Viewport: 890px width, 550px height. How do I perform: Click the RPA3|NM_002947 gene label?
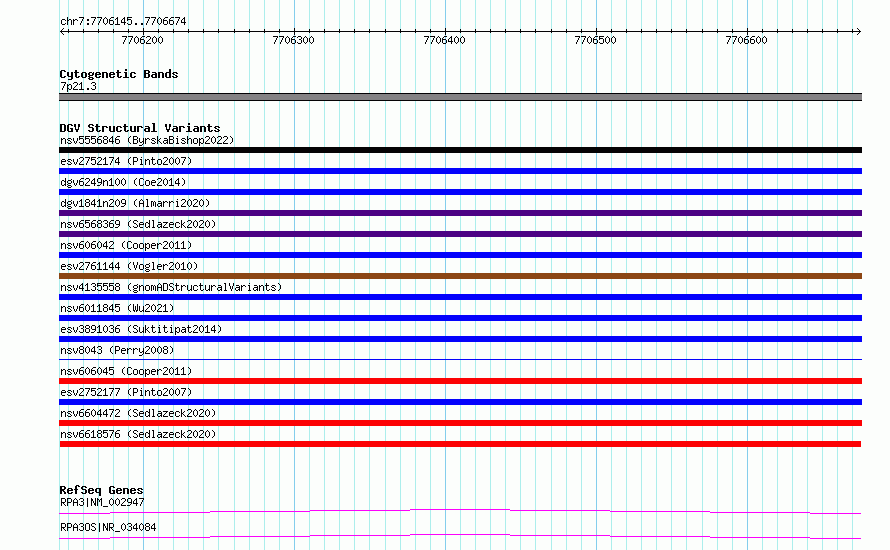click(102, 502)
